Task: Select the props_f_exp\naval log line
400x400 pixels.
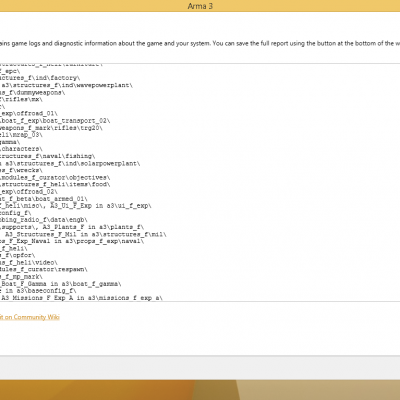Action: click(72, 241)
